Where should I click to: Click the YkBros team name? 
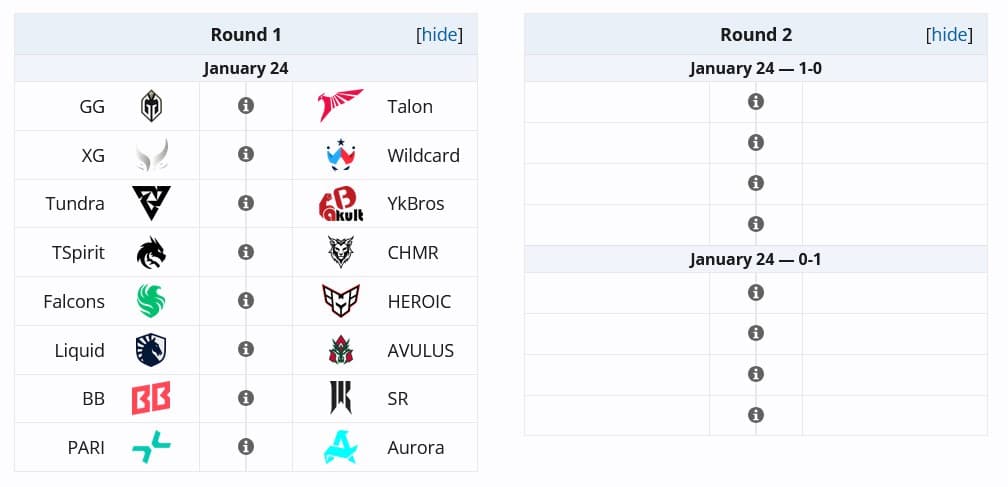[416, 204]
